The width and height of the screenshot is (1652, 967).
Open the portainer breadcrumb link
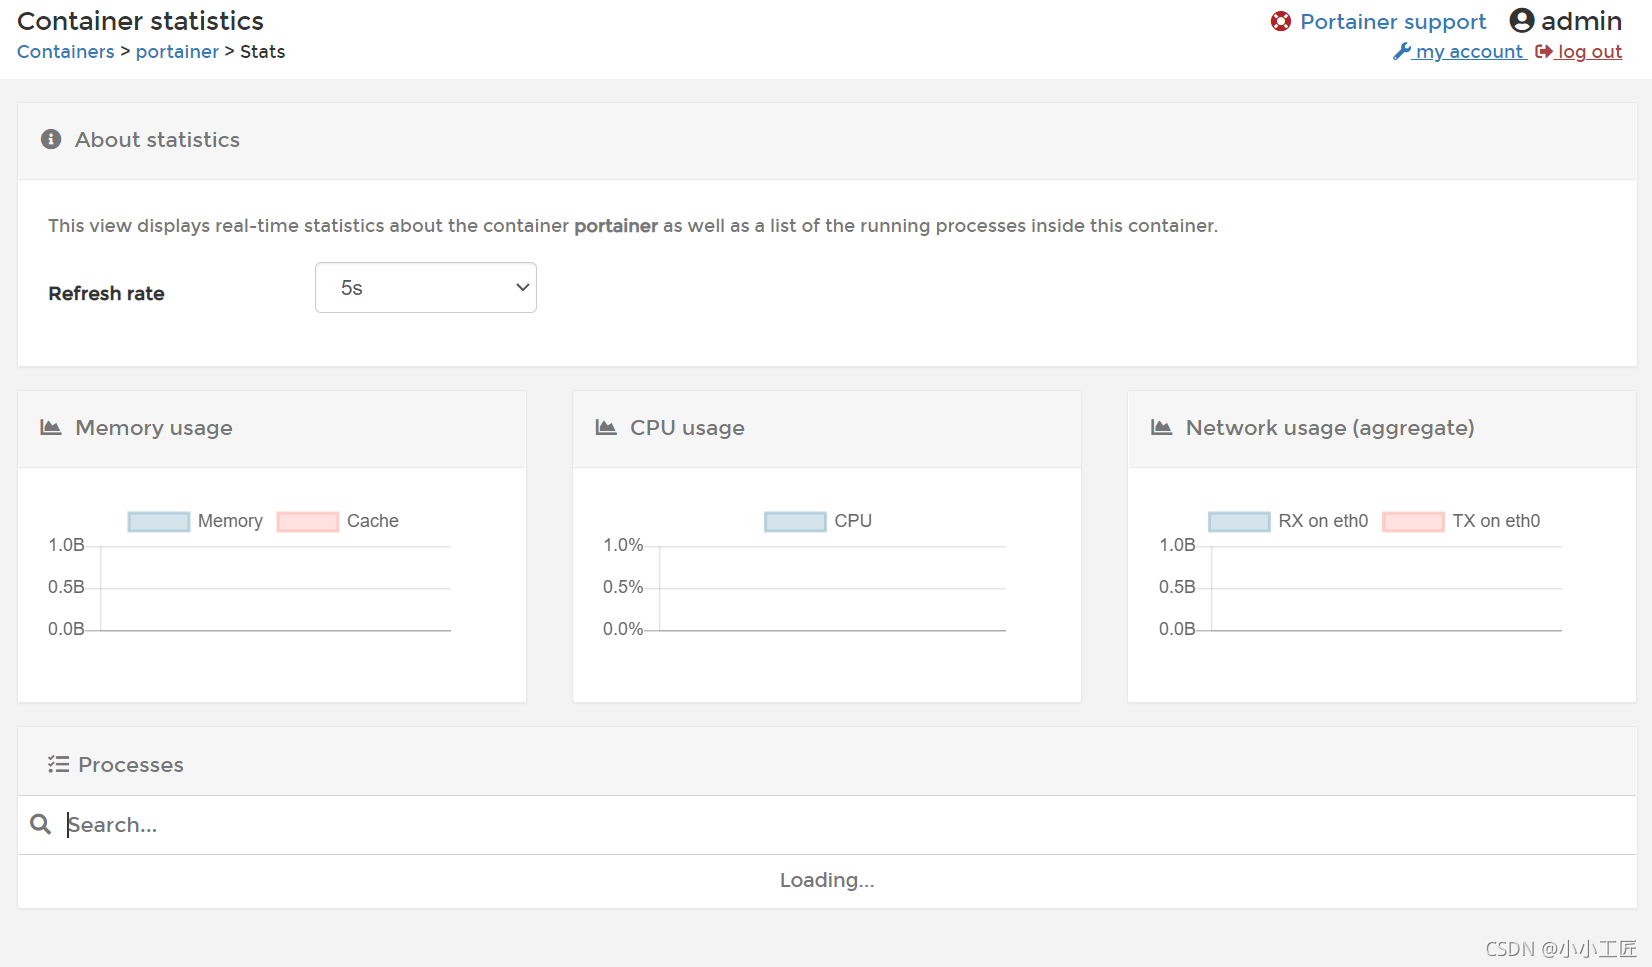coord(177,52)
